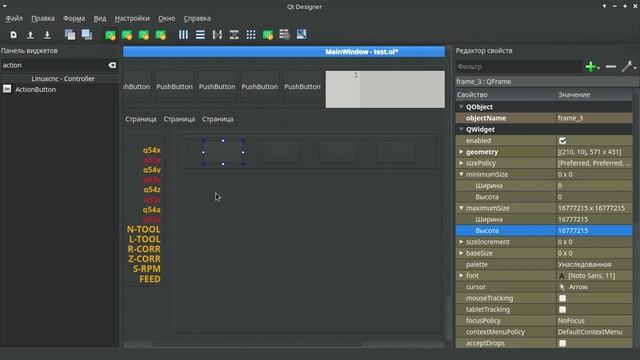Collapse the QObject property group
Image resolution: width=640 pixels, height=360 pixels.
461,107
